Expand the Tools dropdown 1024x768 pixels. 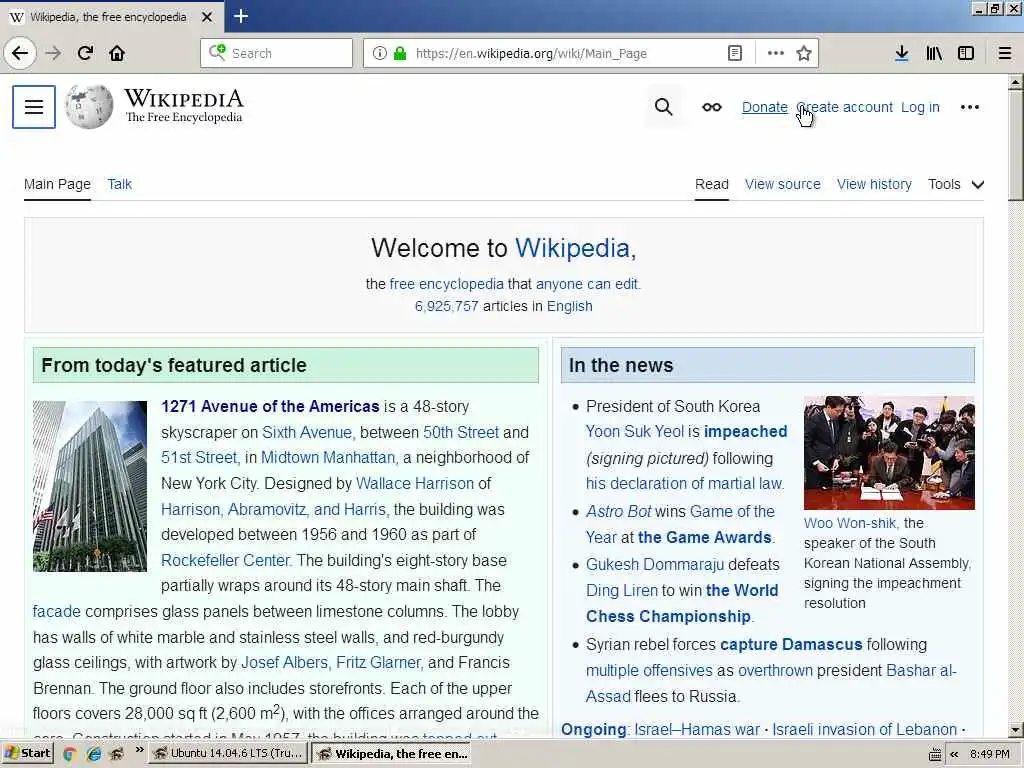point(956,184)
